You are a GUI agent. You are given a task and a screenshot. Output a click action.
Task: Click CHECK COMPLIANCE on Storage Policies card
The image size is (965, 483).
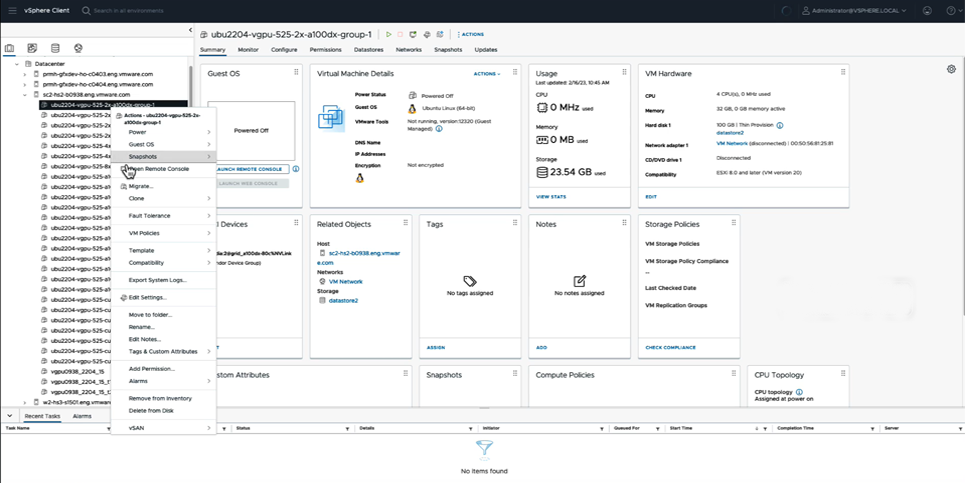coord(670,348)
